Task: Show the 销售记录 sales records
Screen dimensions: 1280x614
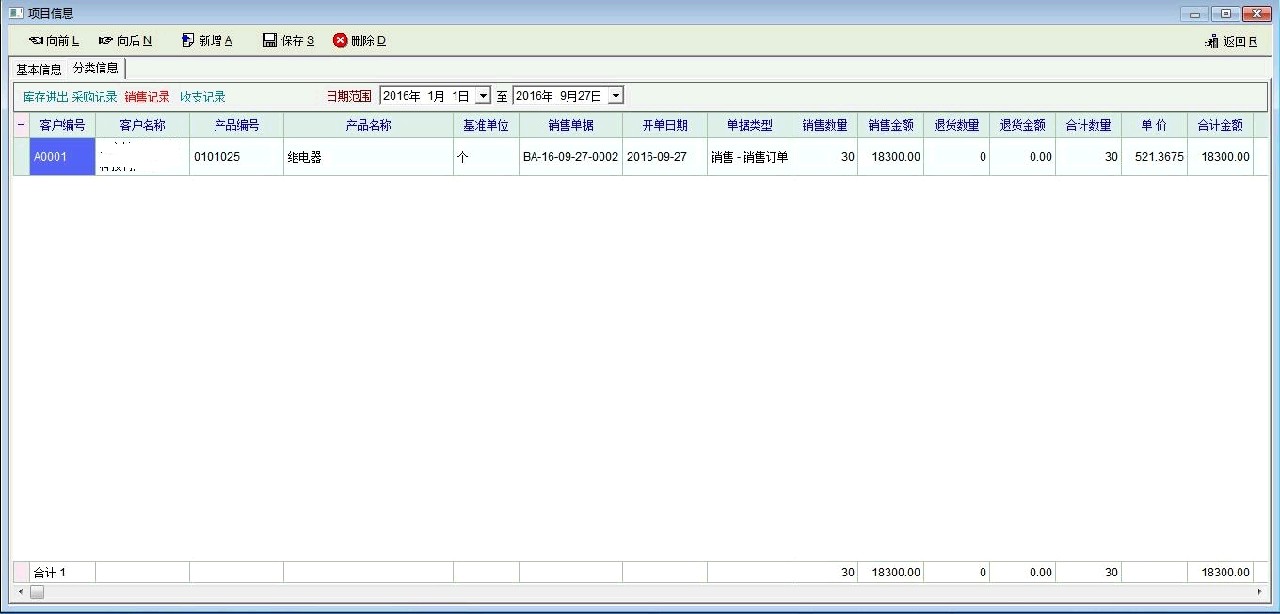Action: pos(147,97)
